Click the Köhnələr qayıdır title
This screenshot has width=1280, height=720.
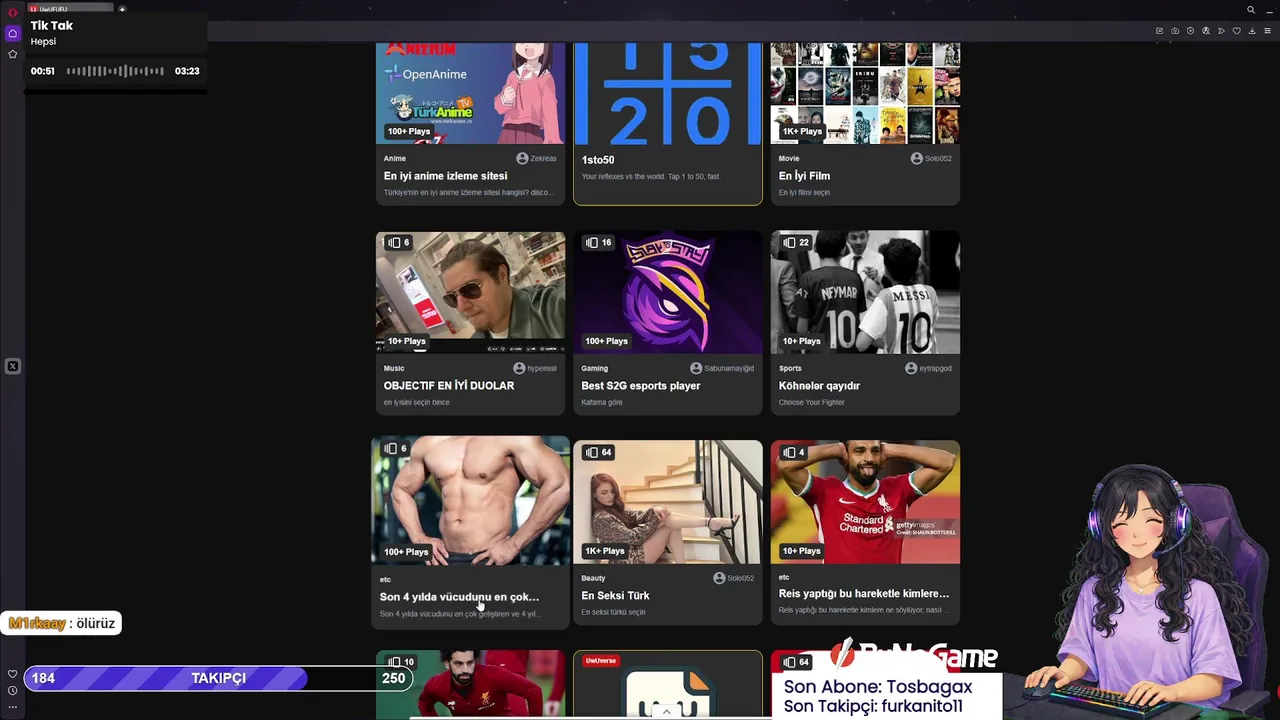pos(819,386)
